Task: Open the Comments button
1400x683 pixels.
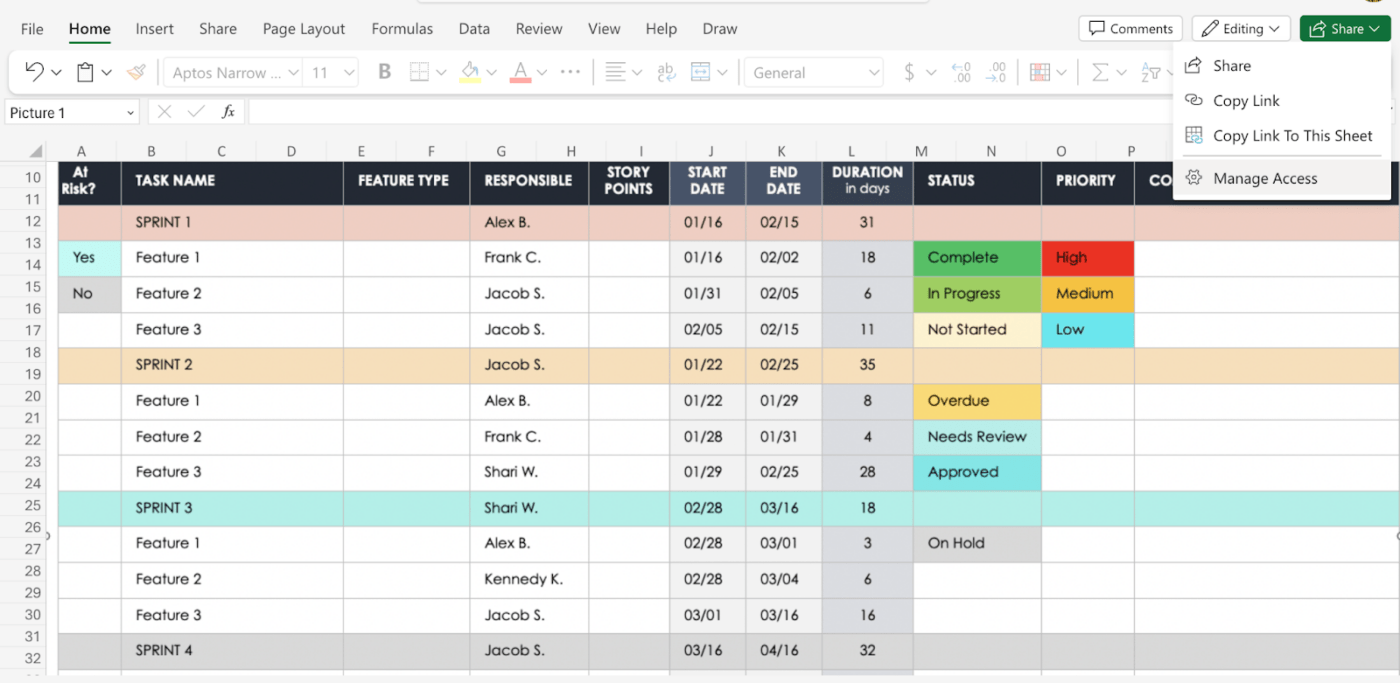Action: [x=1130, y=29]
